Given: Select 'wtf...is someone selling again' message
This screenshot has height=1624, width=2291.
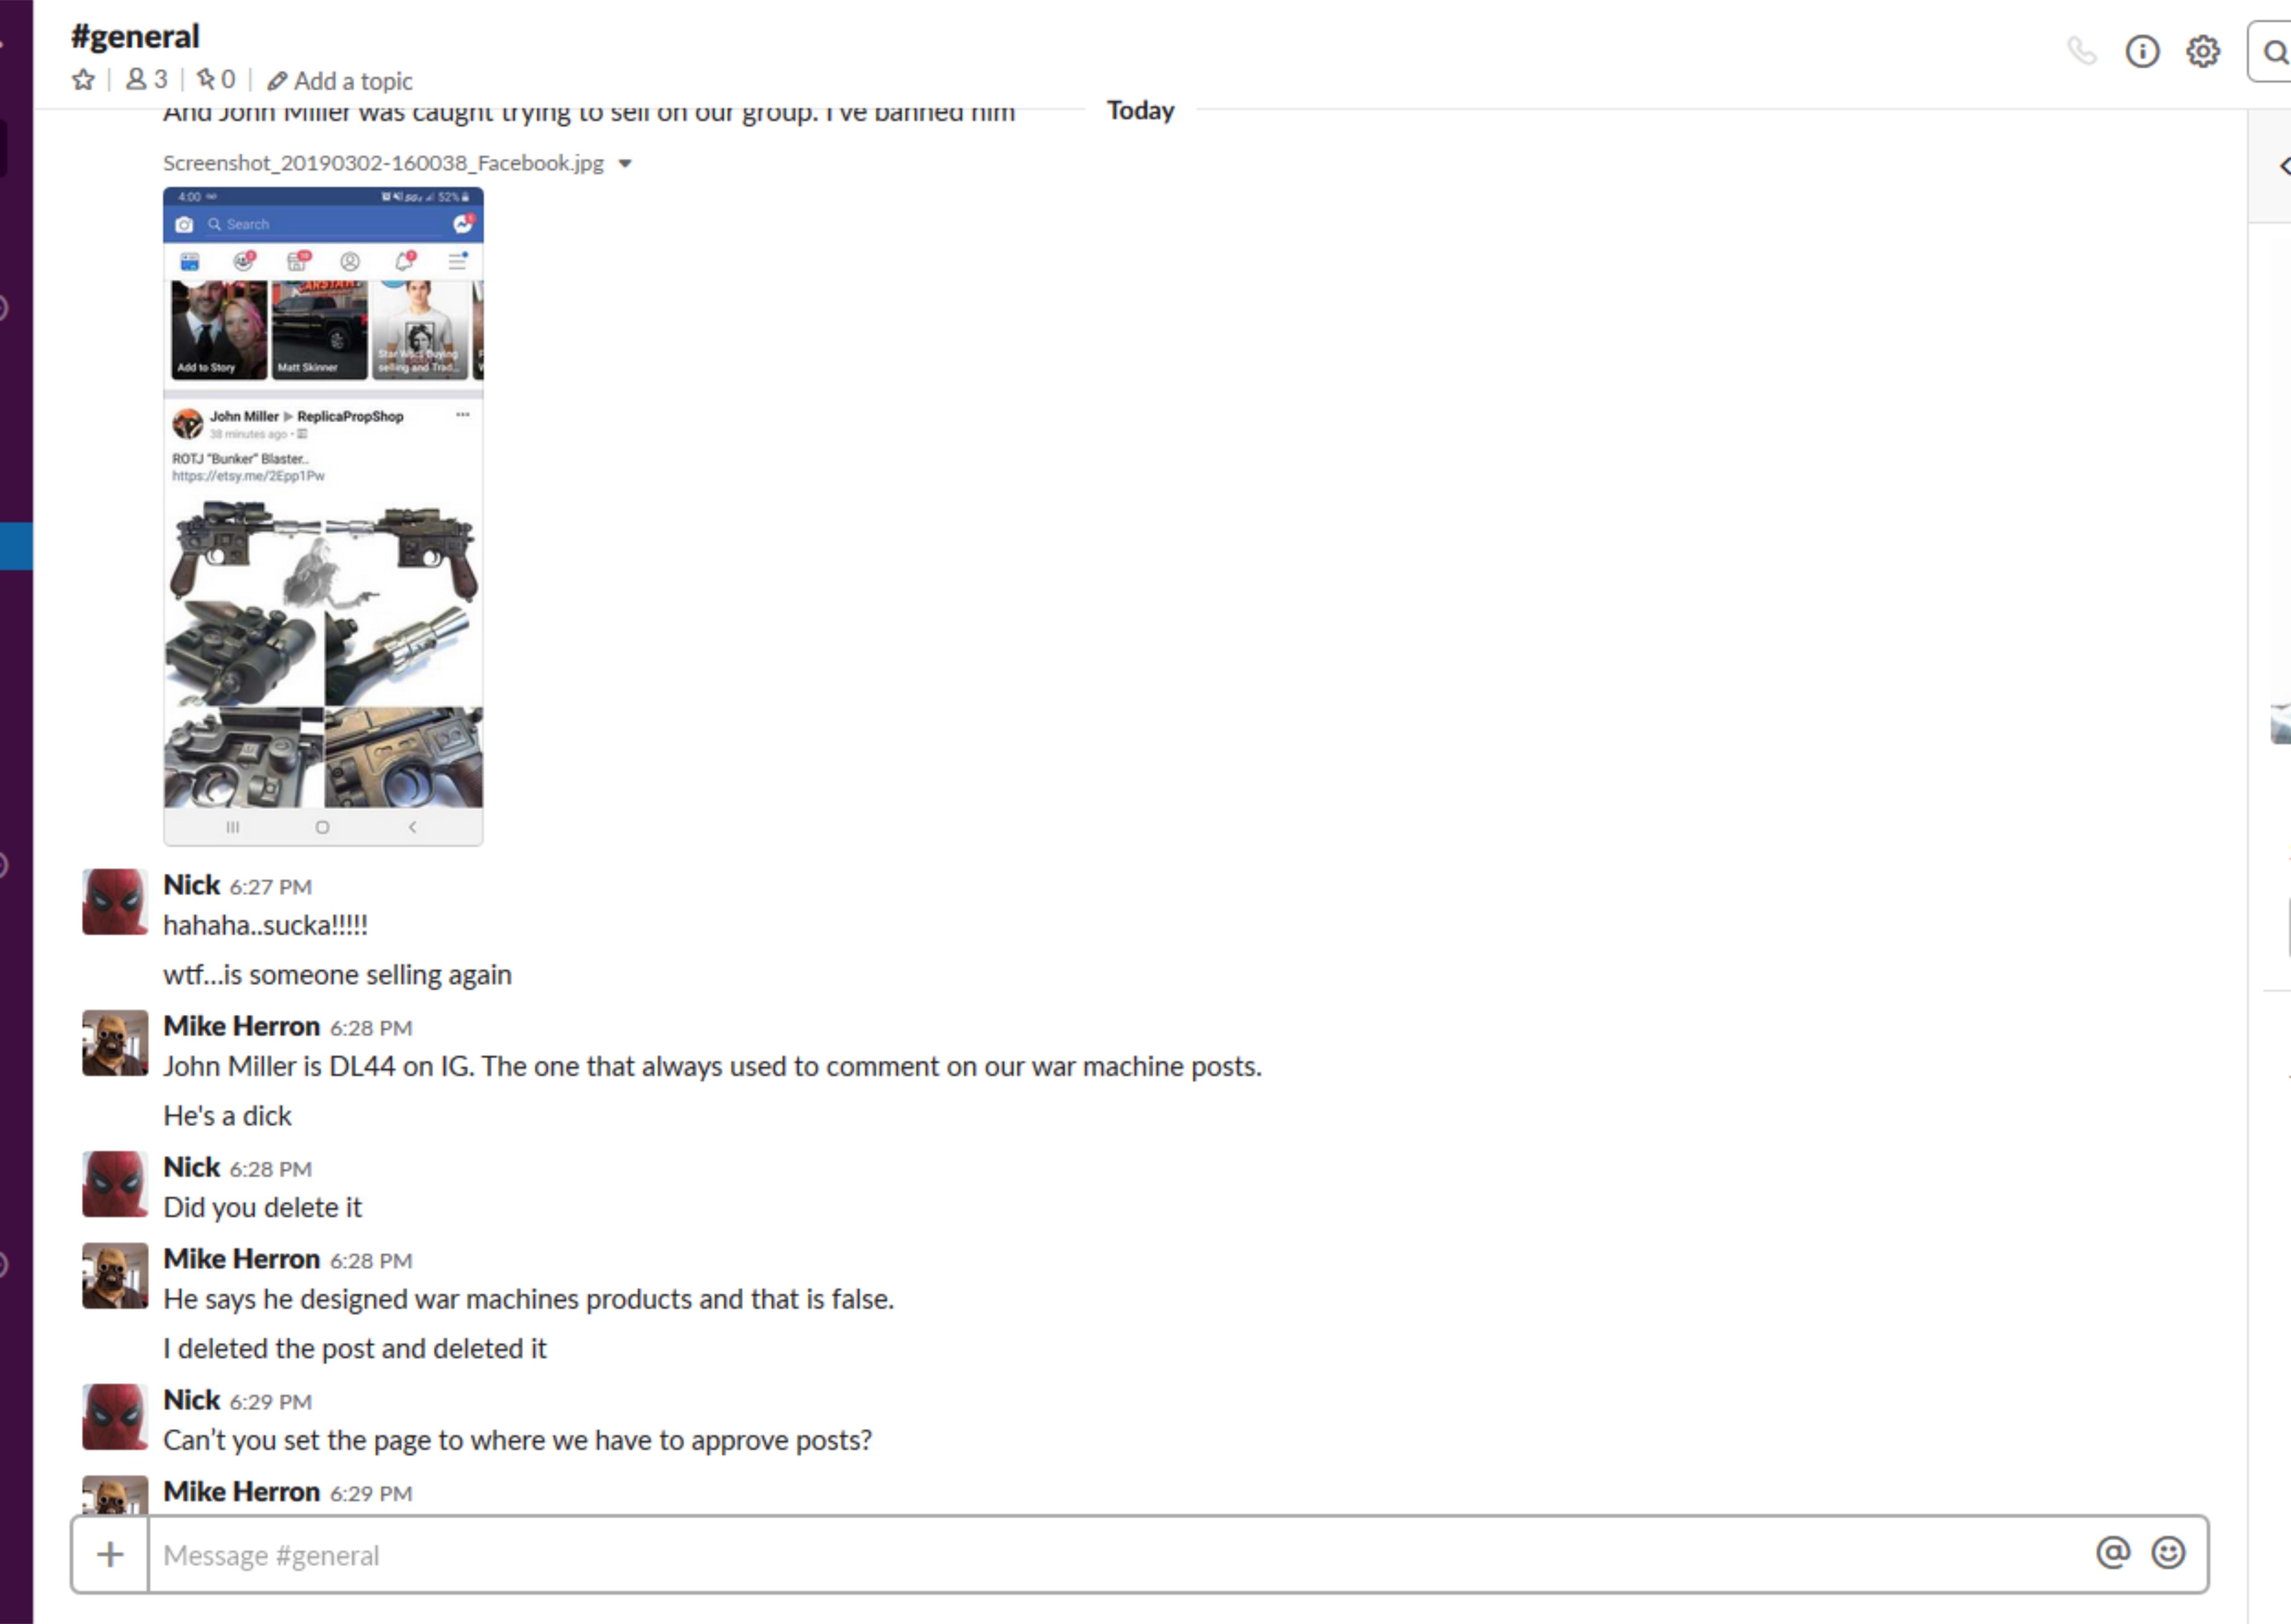Looking at the screenshot, I should [x=337, y=975].
